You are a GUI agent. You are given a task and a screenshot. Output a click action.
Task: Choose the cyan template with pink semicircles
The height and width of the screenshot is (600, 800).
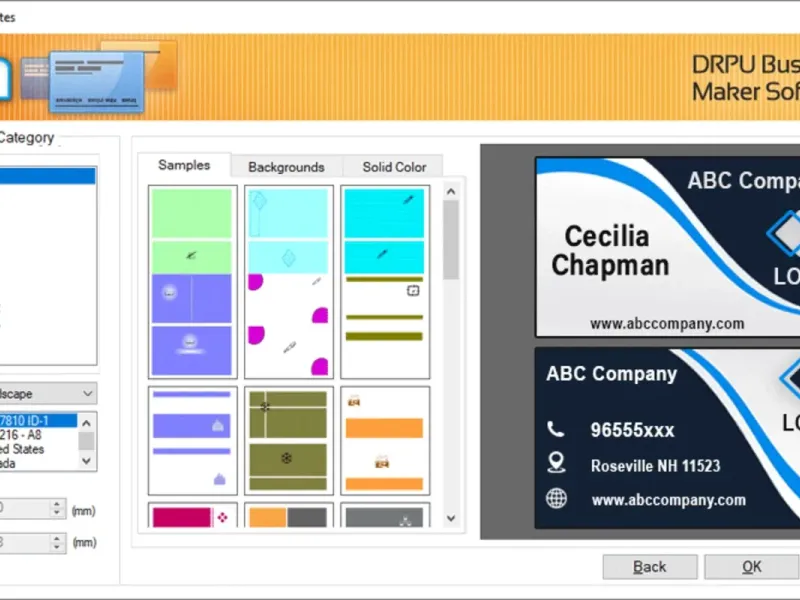289,282
